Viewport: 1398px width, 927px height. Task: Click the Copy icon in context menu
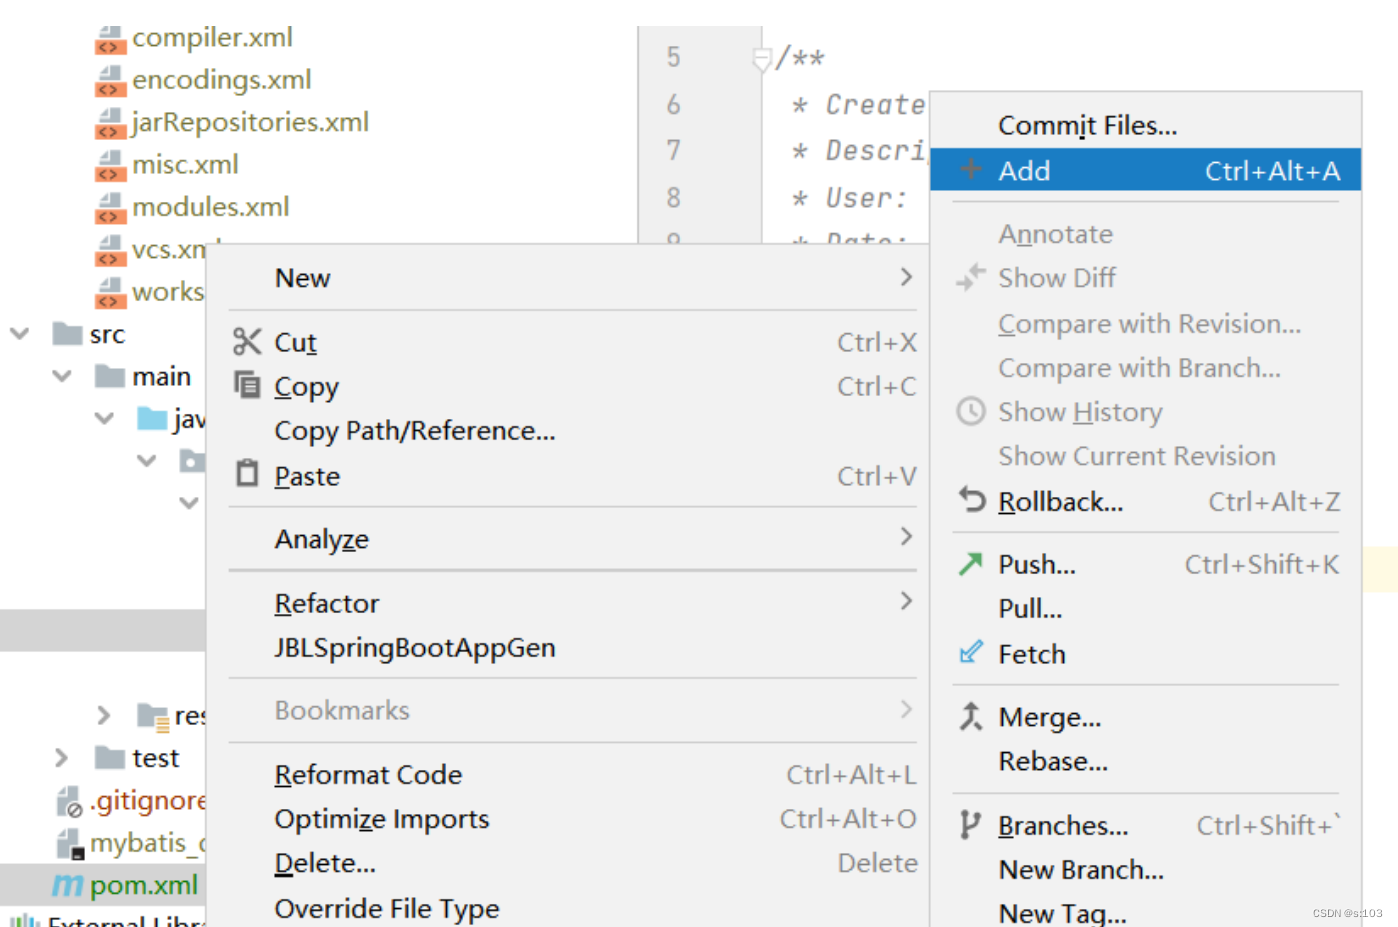[246, 384]
